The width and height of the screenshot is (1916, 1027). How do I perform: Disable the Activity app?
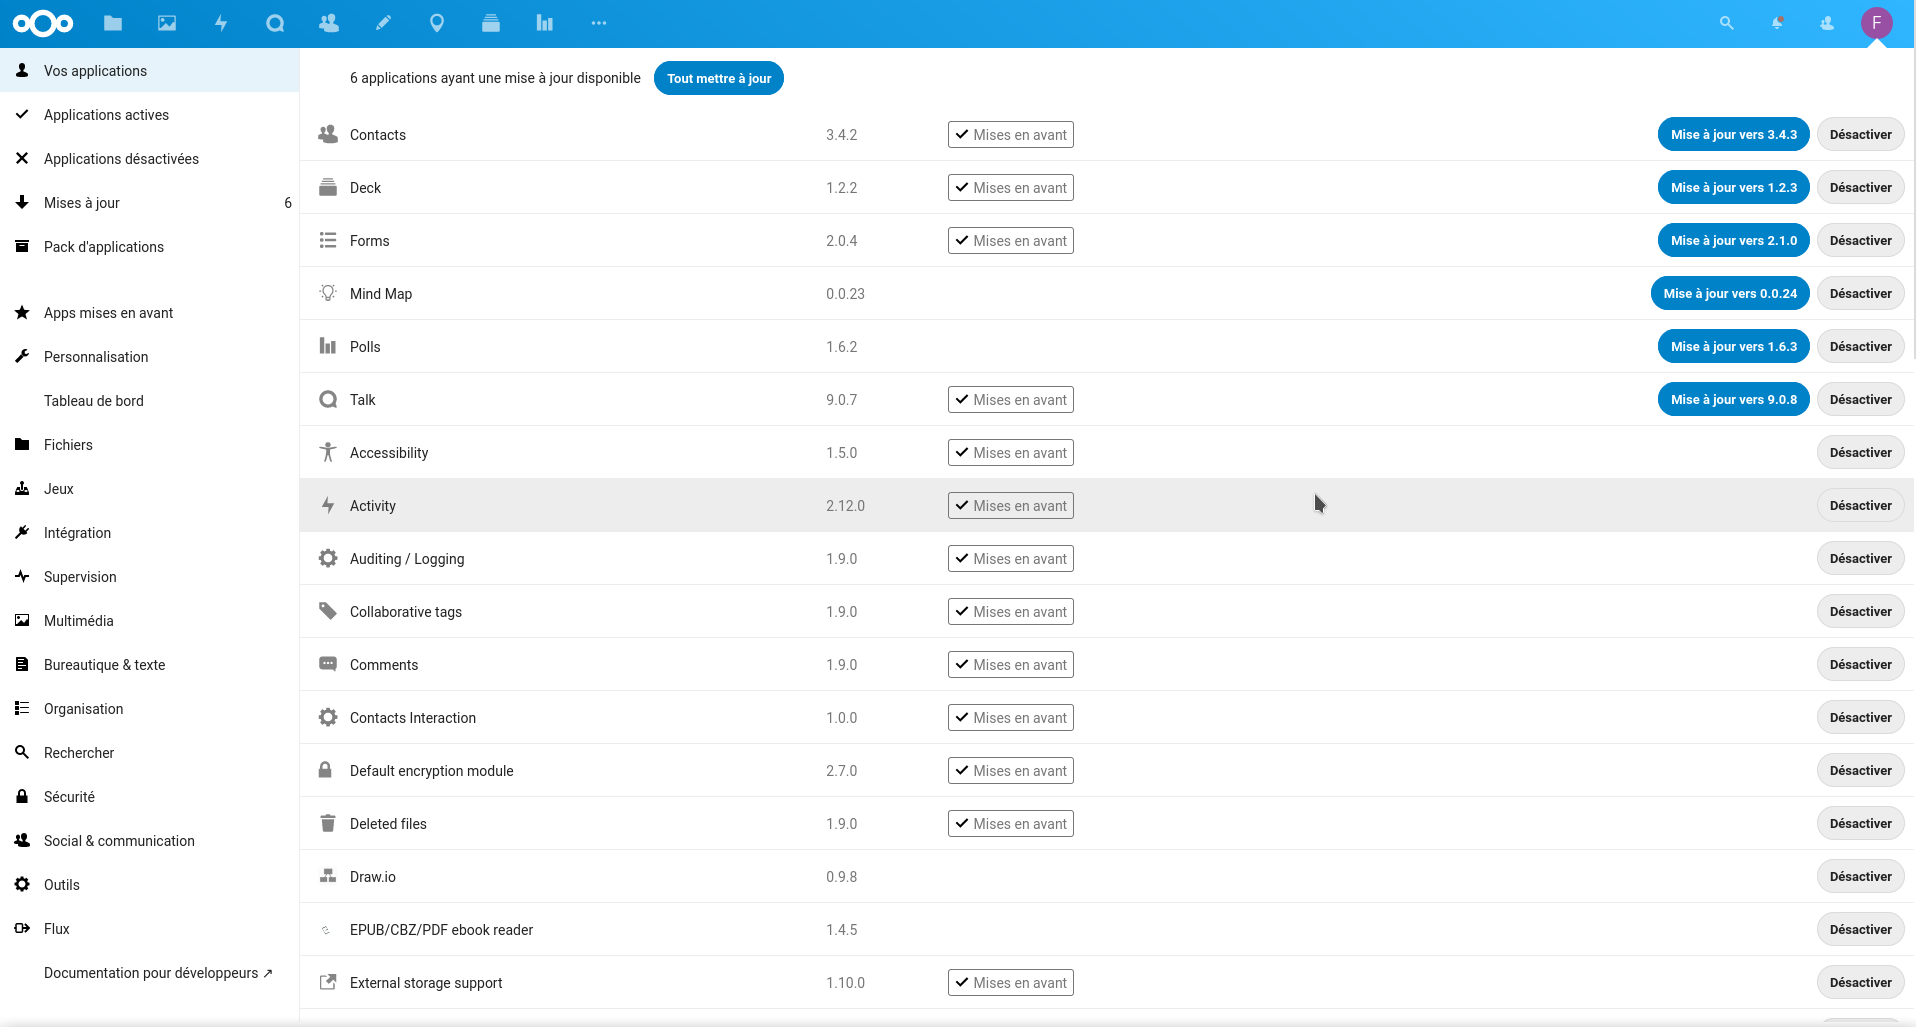(x=1860, y=505)
